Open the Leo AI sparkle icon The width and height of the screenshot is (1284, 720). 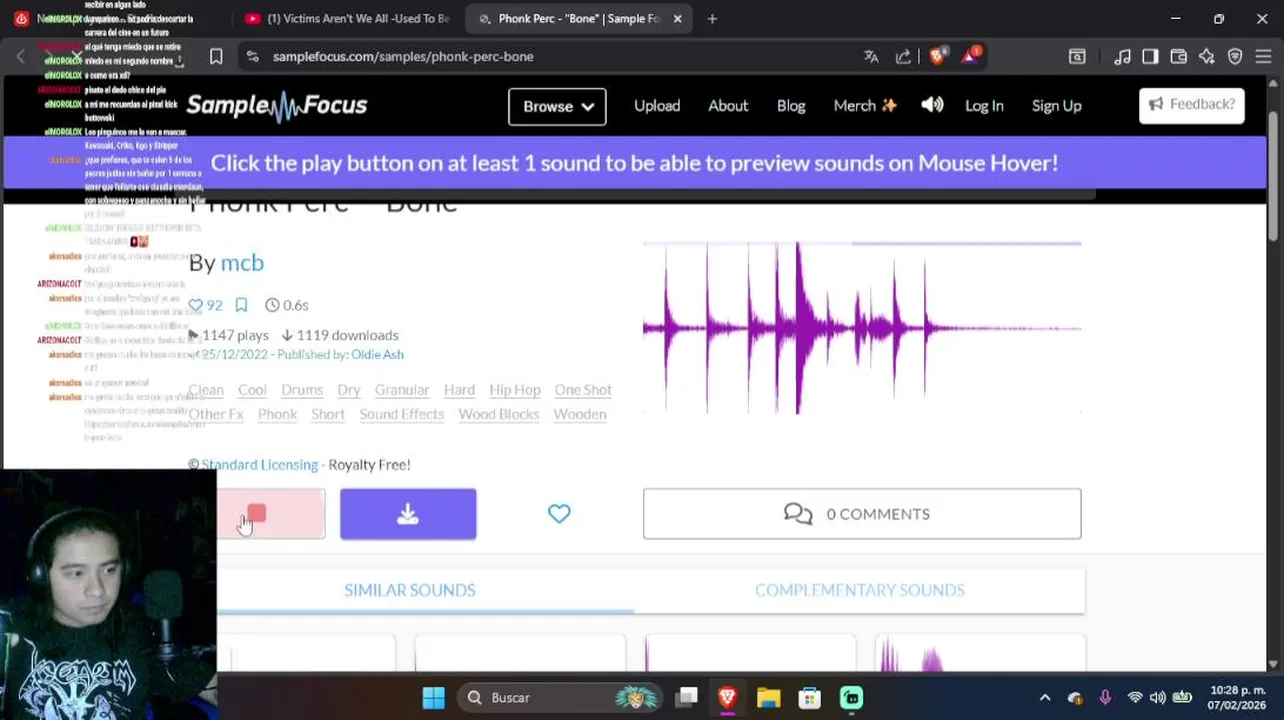coord(1207,57)
